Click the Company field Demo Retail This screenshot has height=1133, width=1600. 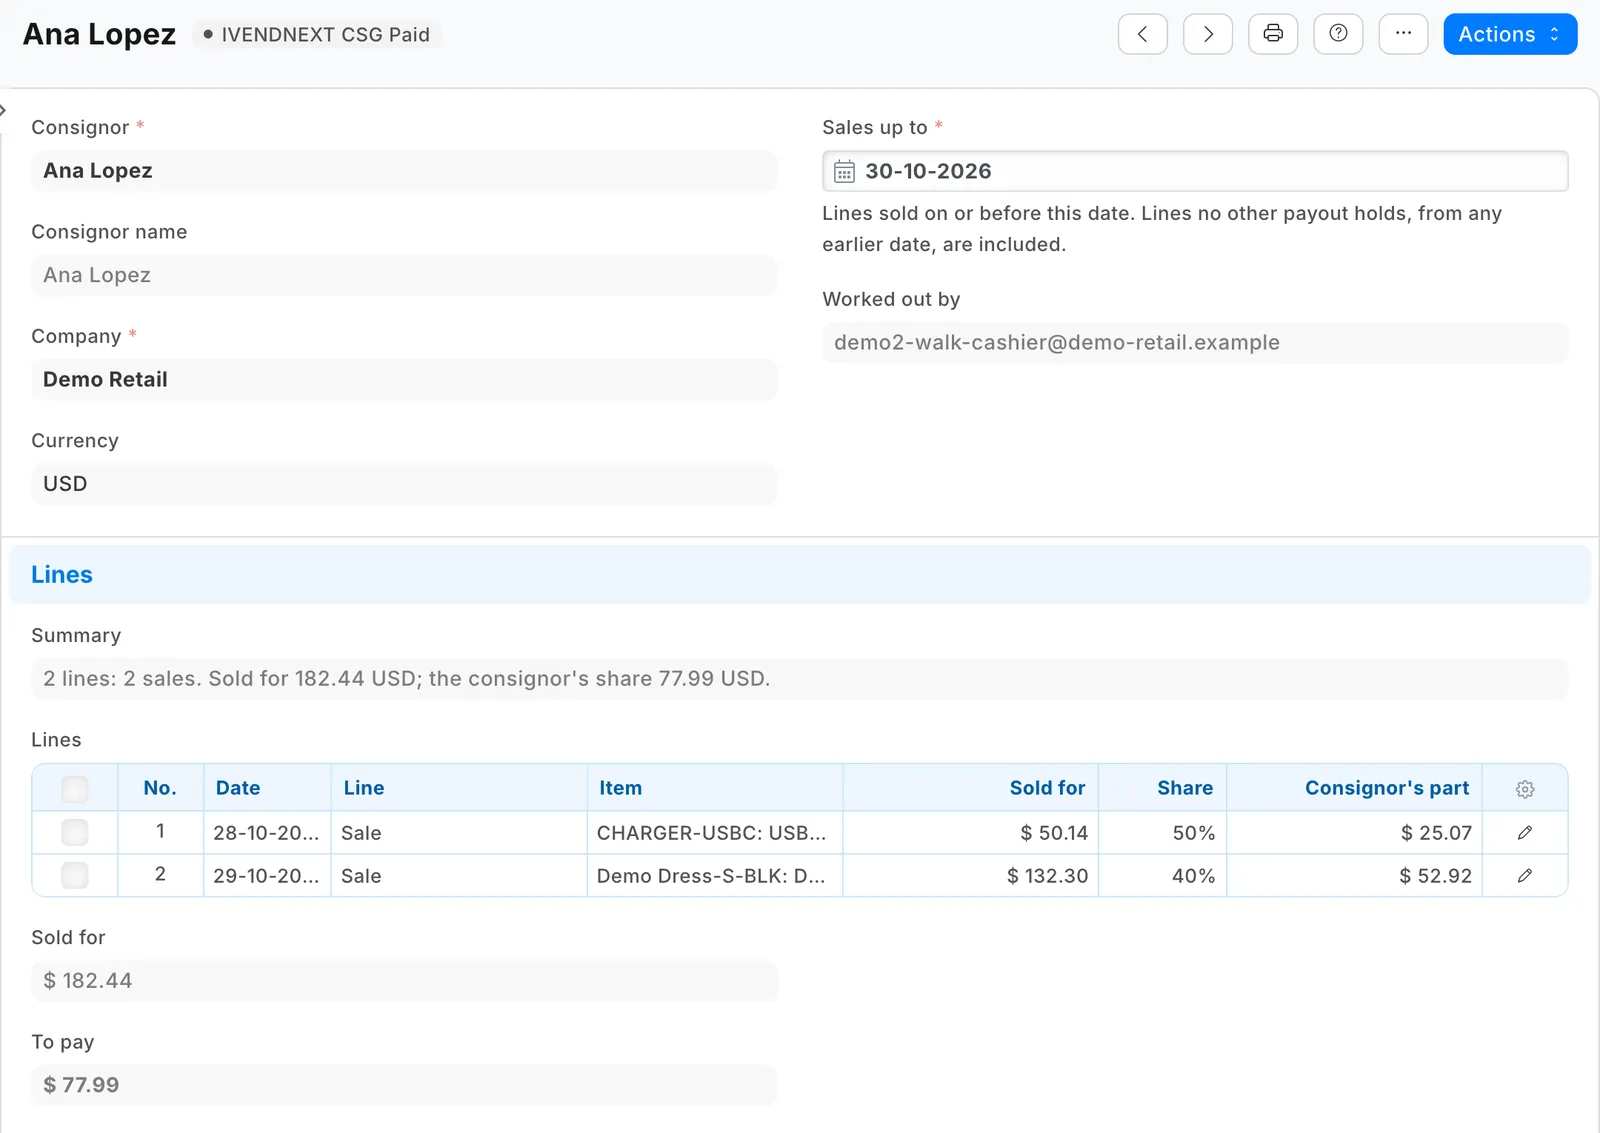tap(404, 380)
